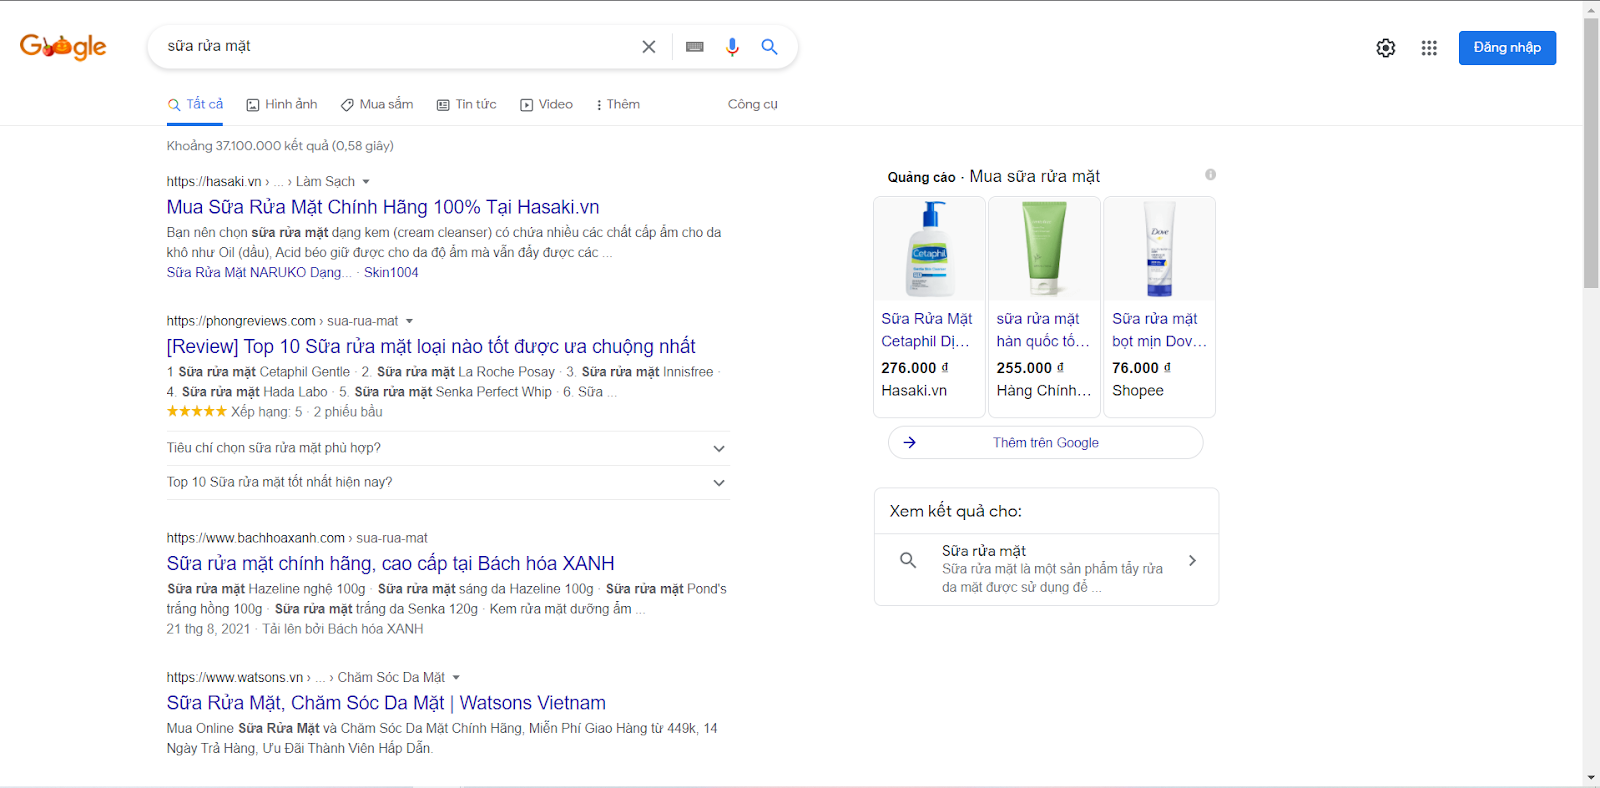
Task: Switch to the Video tab
Action: (546, 104)
